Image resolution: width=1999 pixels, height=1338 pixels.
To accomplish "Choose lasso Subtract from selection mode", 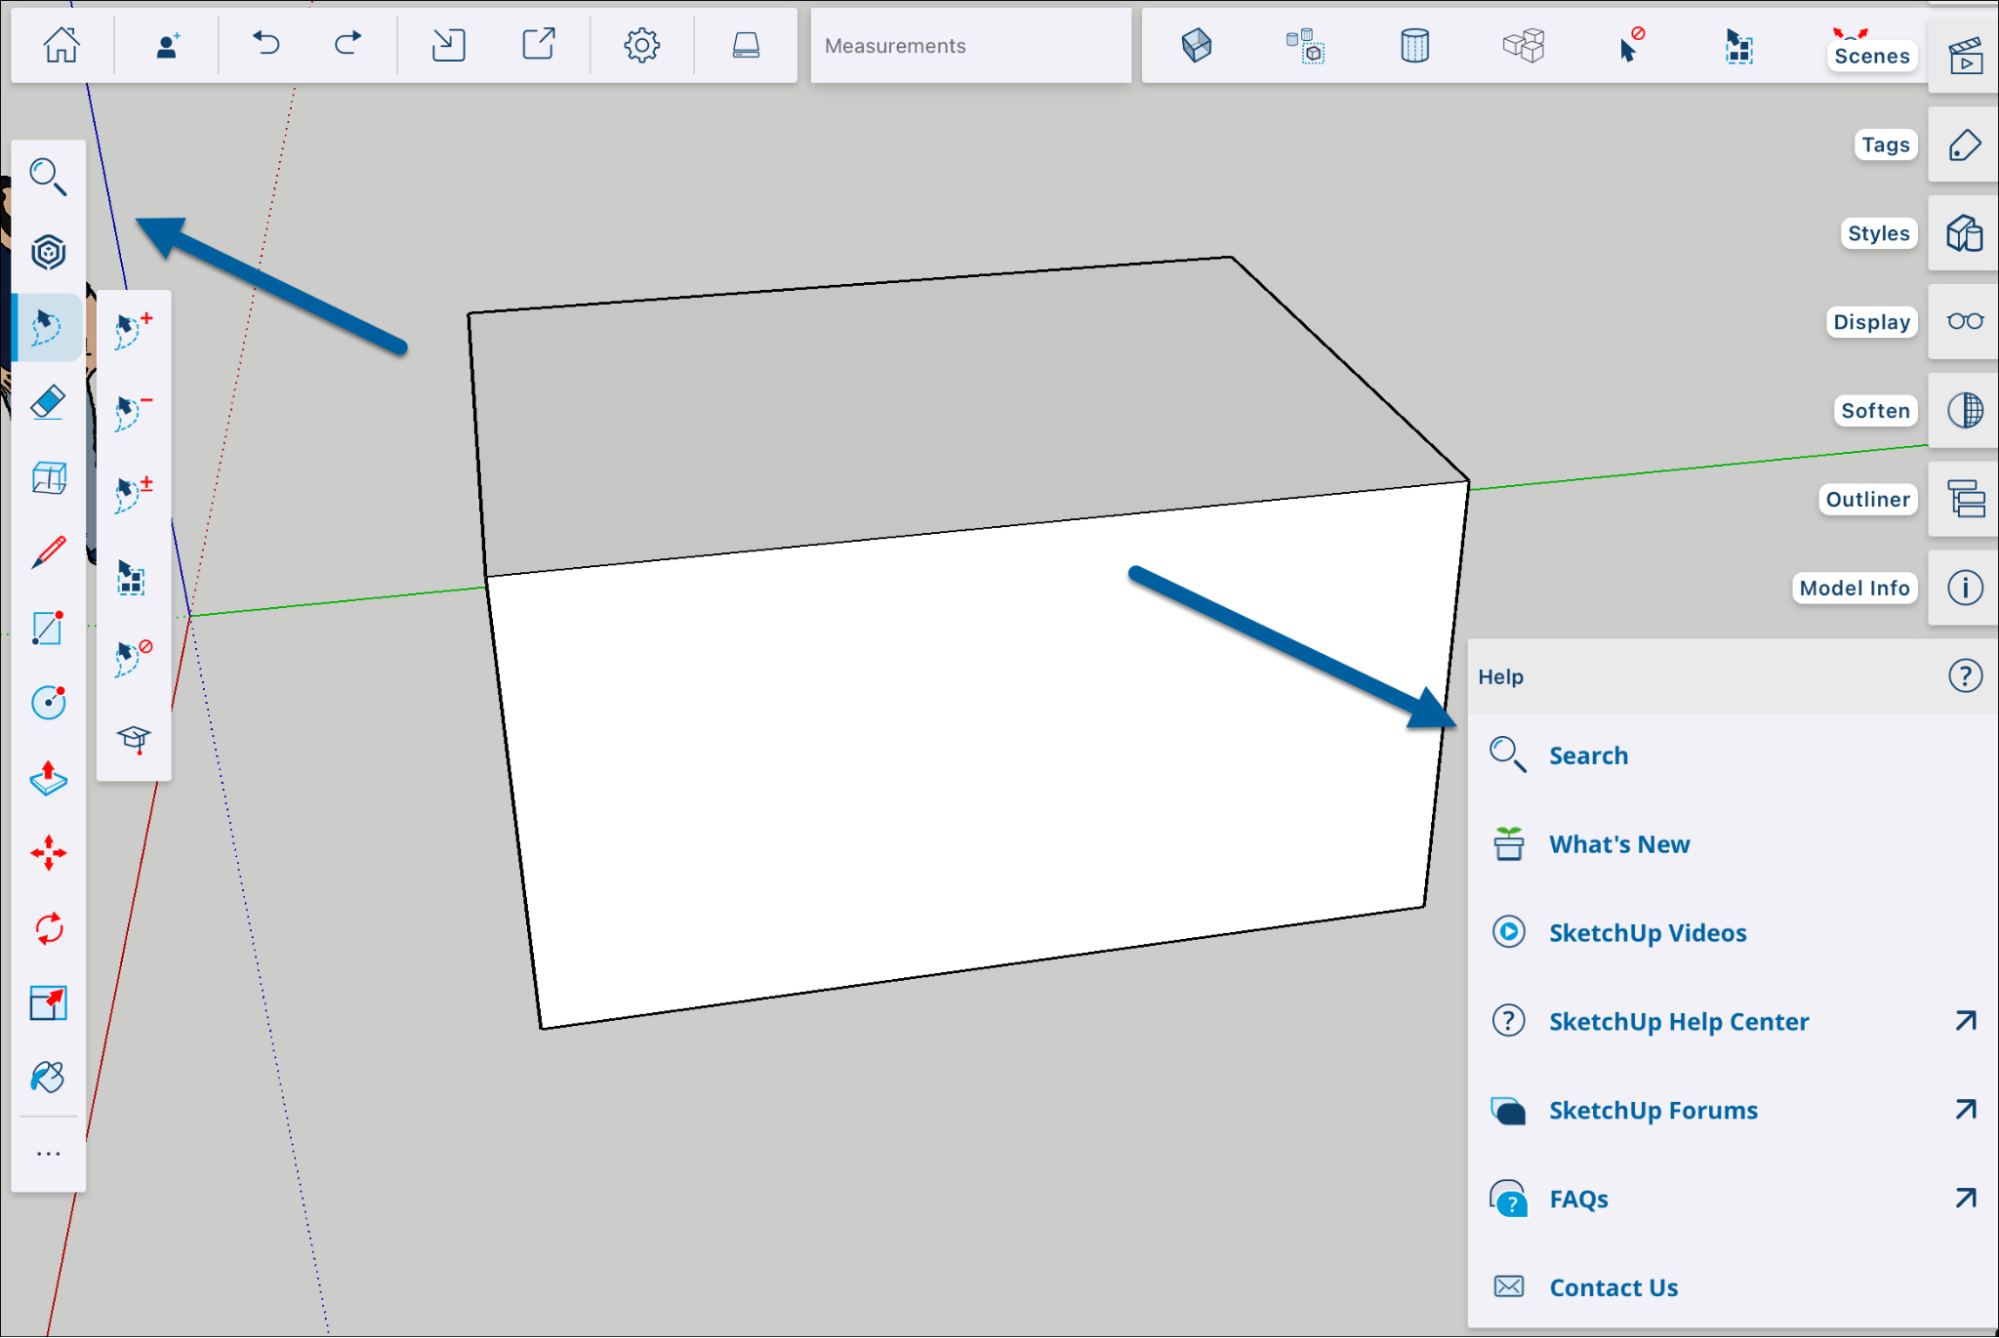I will [x=133, y=411].
